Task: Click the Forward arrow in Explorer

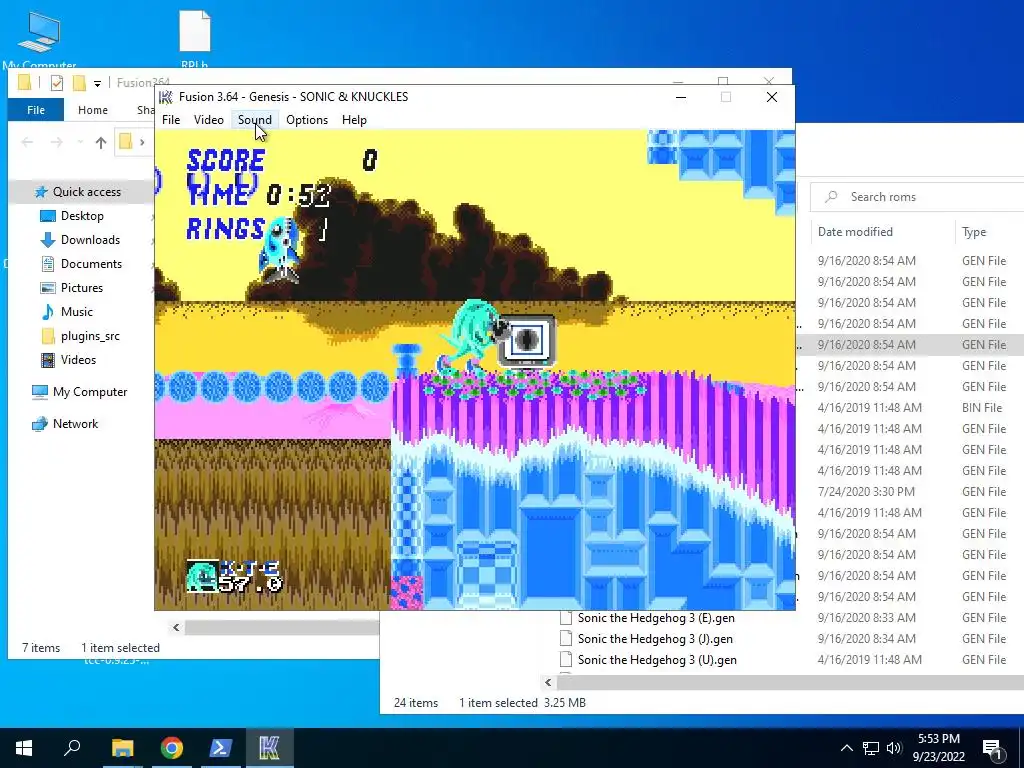Action: [x=57, y=142]
